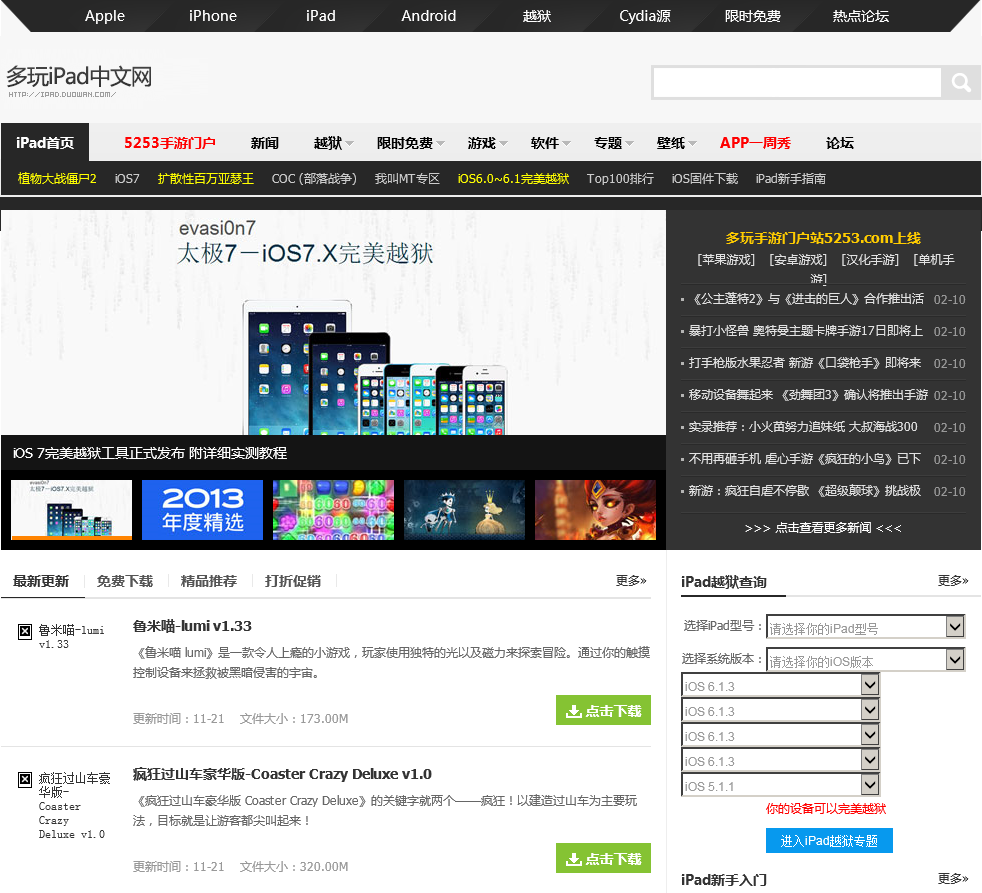Download 鲁米喵-lumi with 点击下载 button

603,711
